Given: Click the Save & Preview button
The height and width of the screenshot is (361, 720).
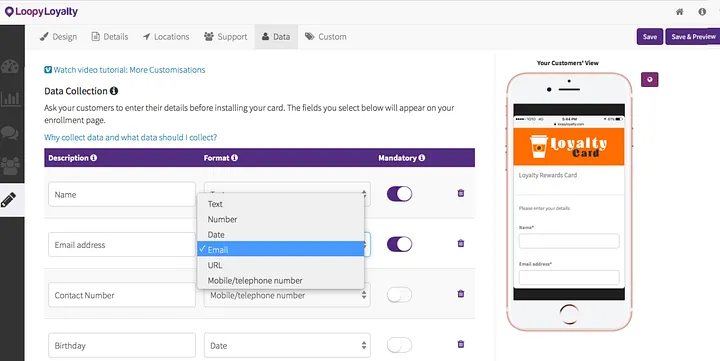Looking at the screenshot, I should point(693,37).
